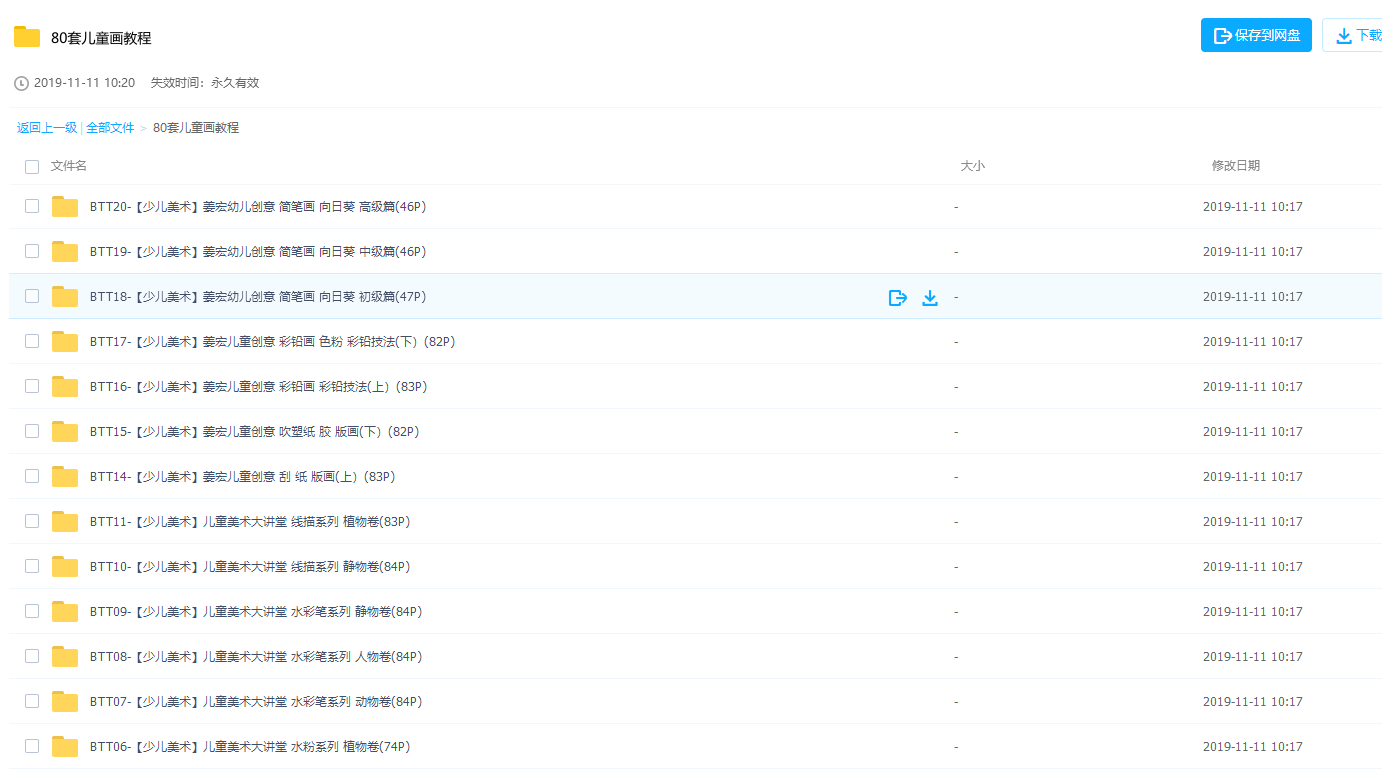Check the box for BTT07 动物卷

(x=32, y=701)
